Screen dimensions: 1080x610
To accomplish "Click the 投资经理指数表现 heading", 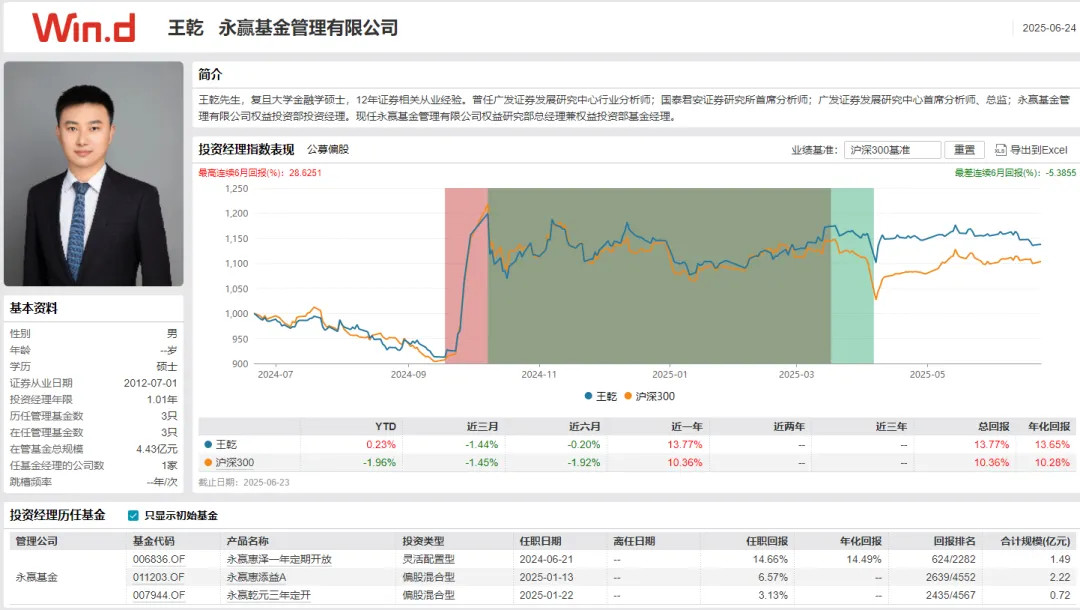I will pyautogui.click(x=247, y=149).
